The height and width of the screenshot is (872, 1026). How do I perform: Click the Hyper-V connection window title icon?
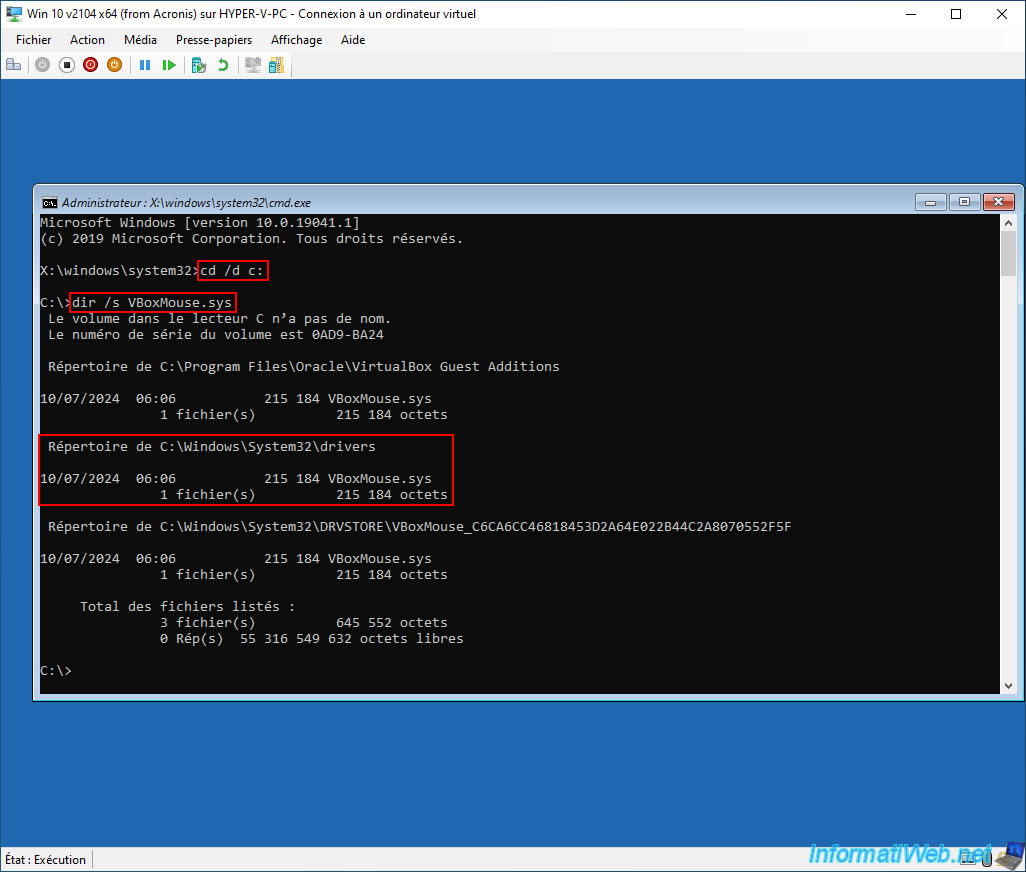click(x=13, y=14)
